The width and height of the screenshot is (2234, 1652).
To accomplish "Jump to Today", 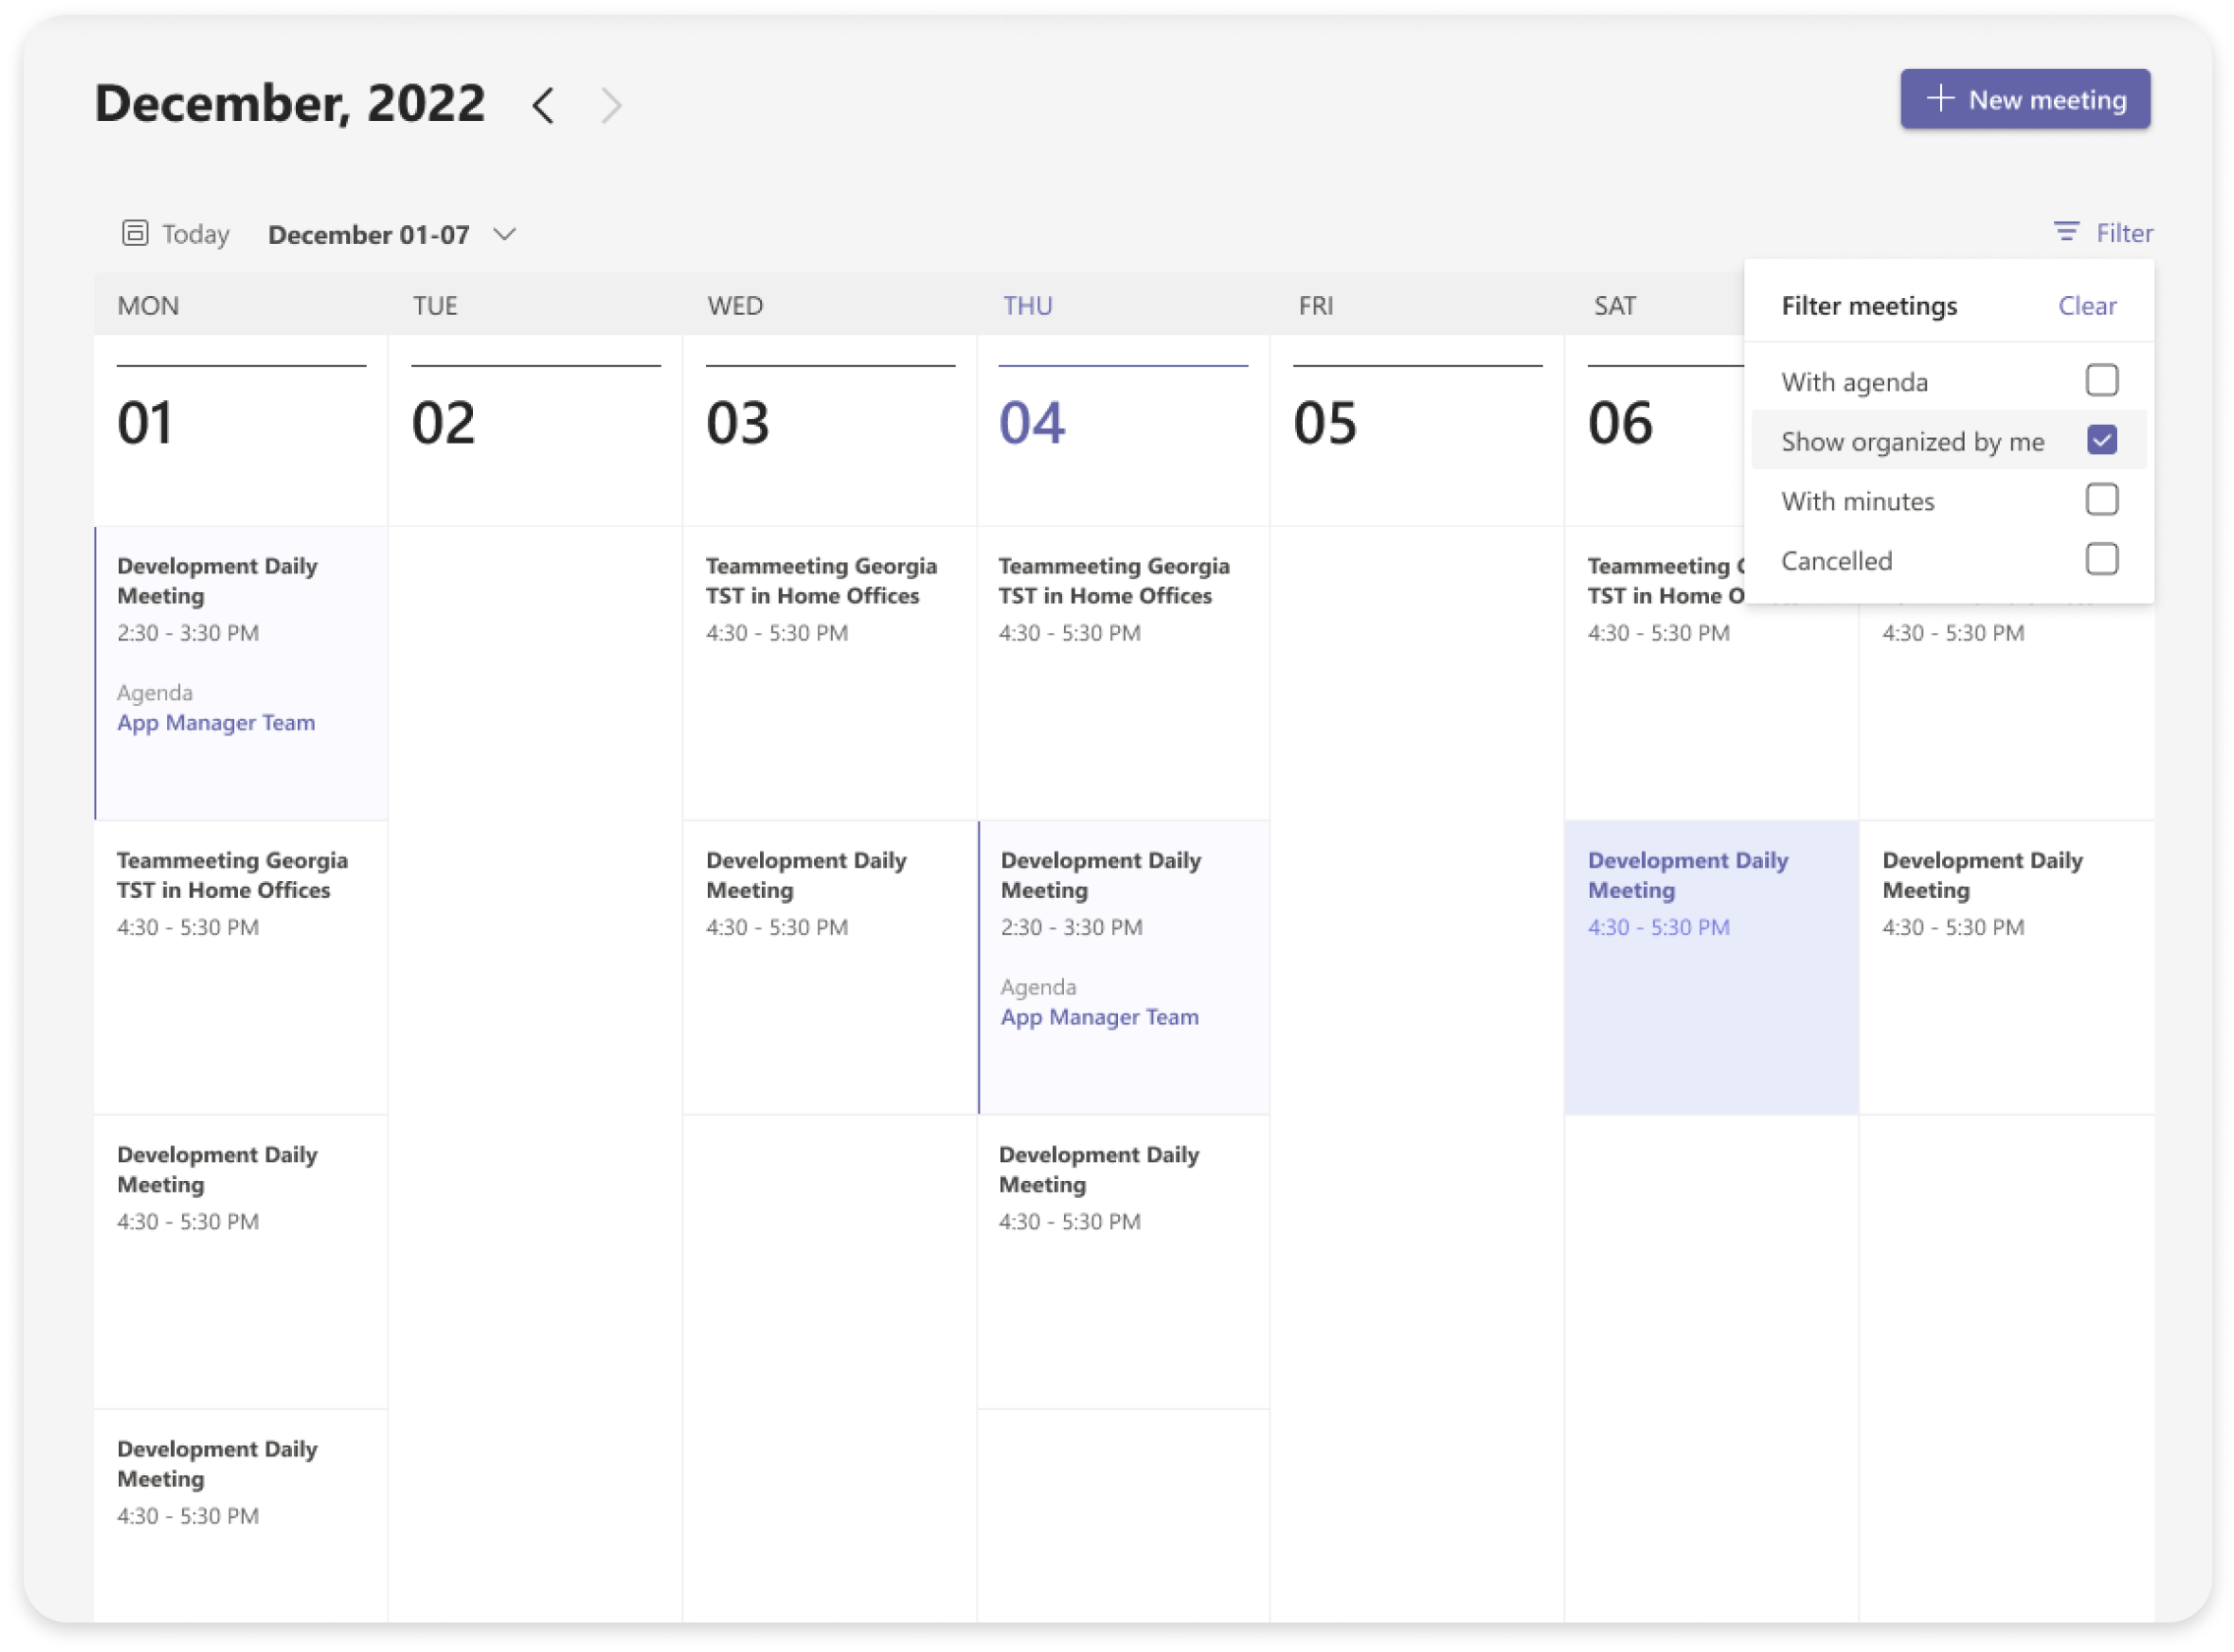I will [195, 234].
